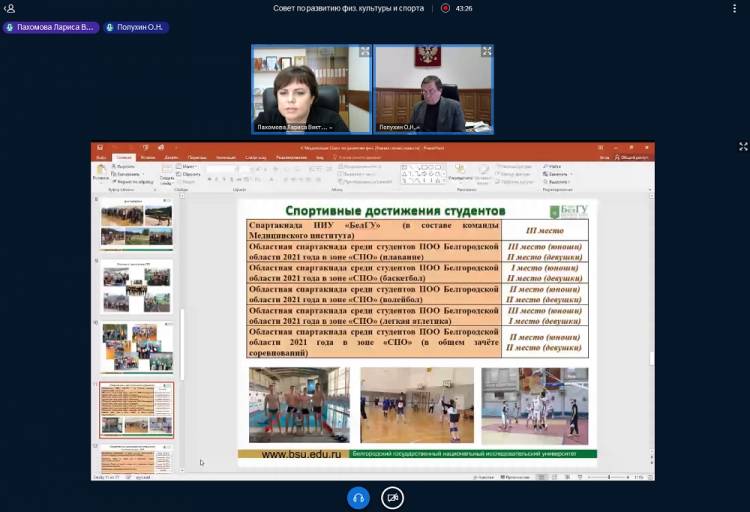Maximize the shared presentation view
Image resolution: width=750 pixels, height=512 pixels.
742,147
